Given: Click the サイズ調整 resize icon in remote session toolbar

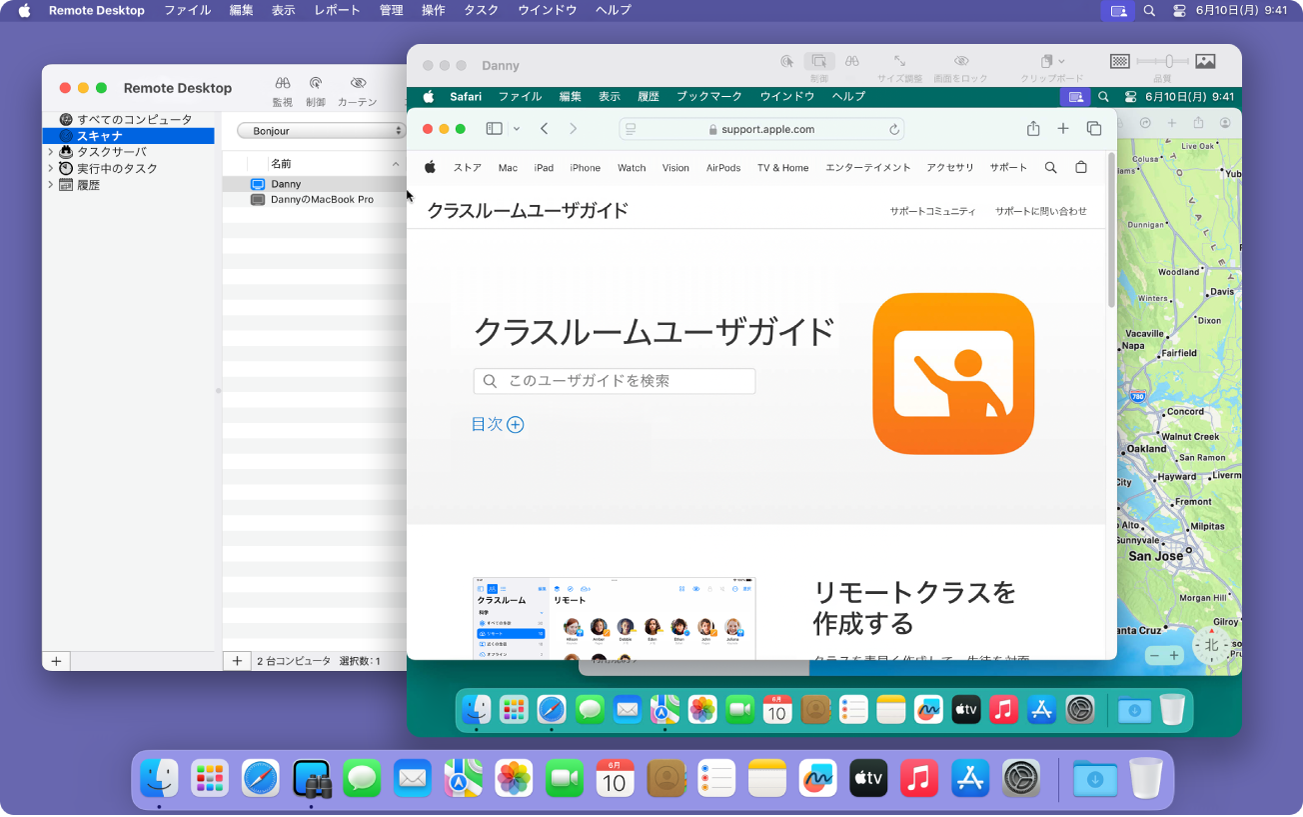Looking at the screenshot, I should coord(899,61).
